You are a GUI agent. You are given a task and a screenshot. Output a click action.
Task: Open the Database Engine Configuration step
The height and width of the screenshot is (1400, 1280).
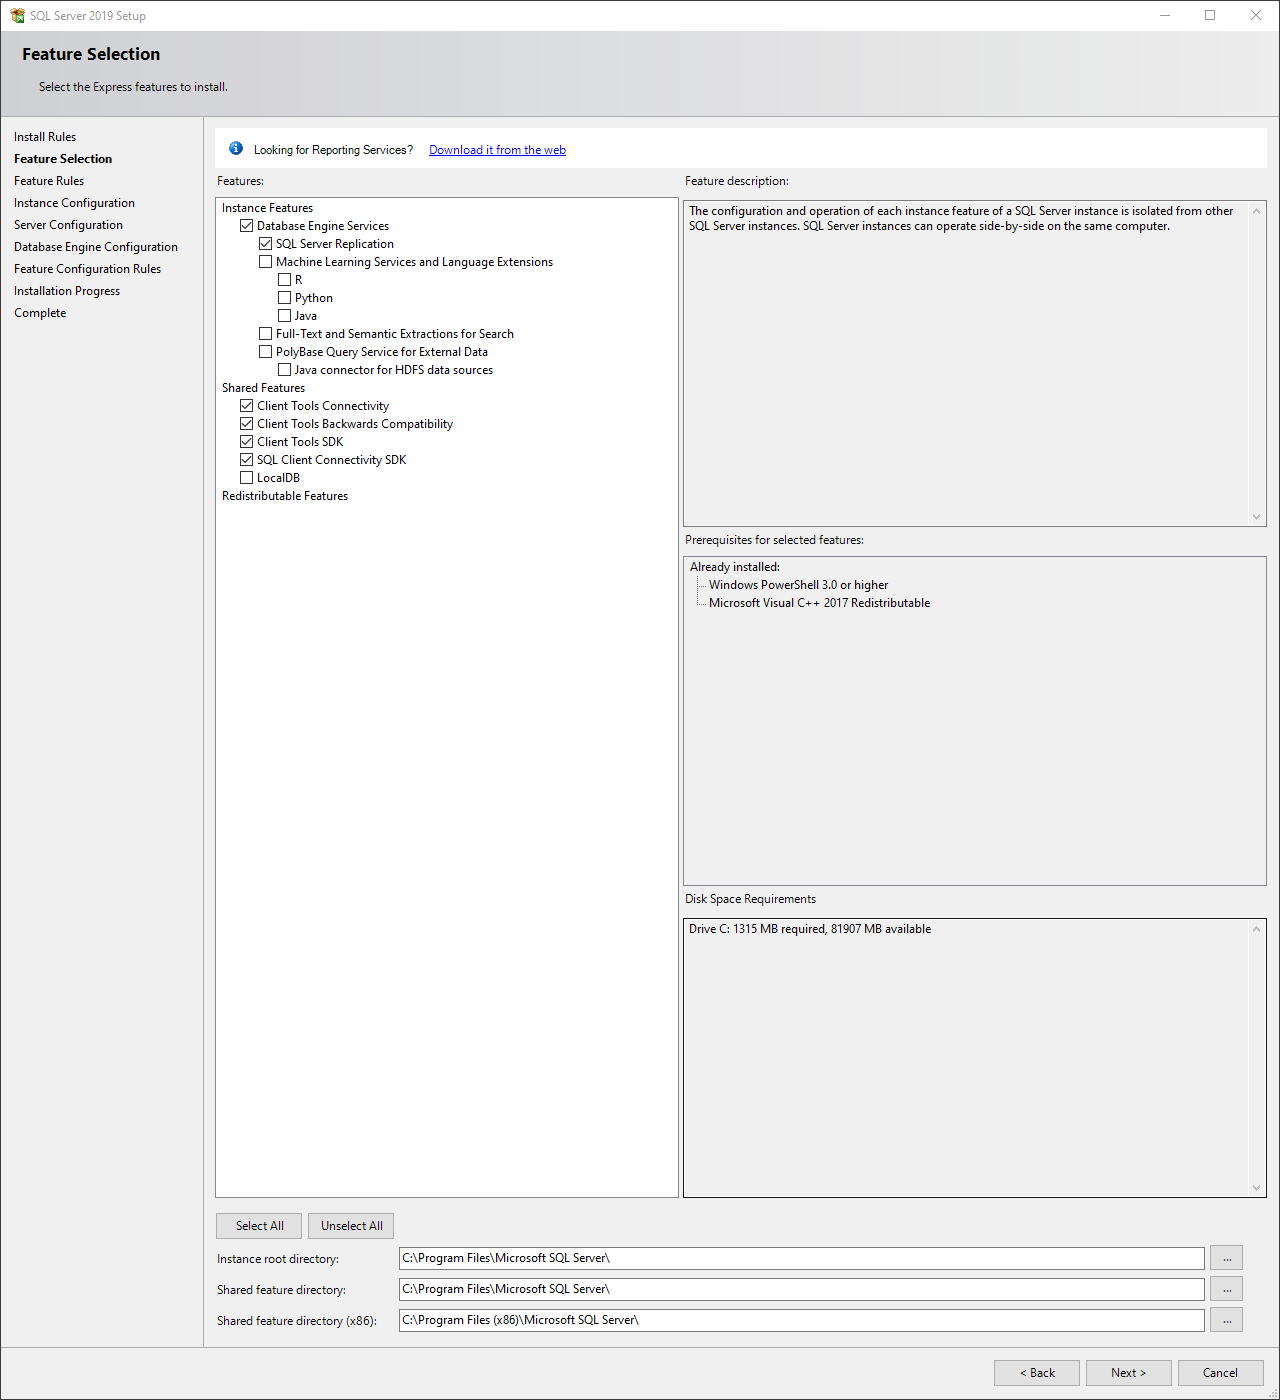96,247
